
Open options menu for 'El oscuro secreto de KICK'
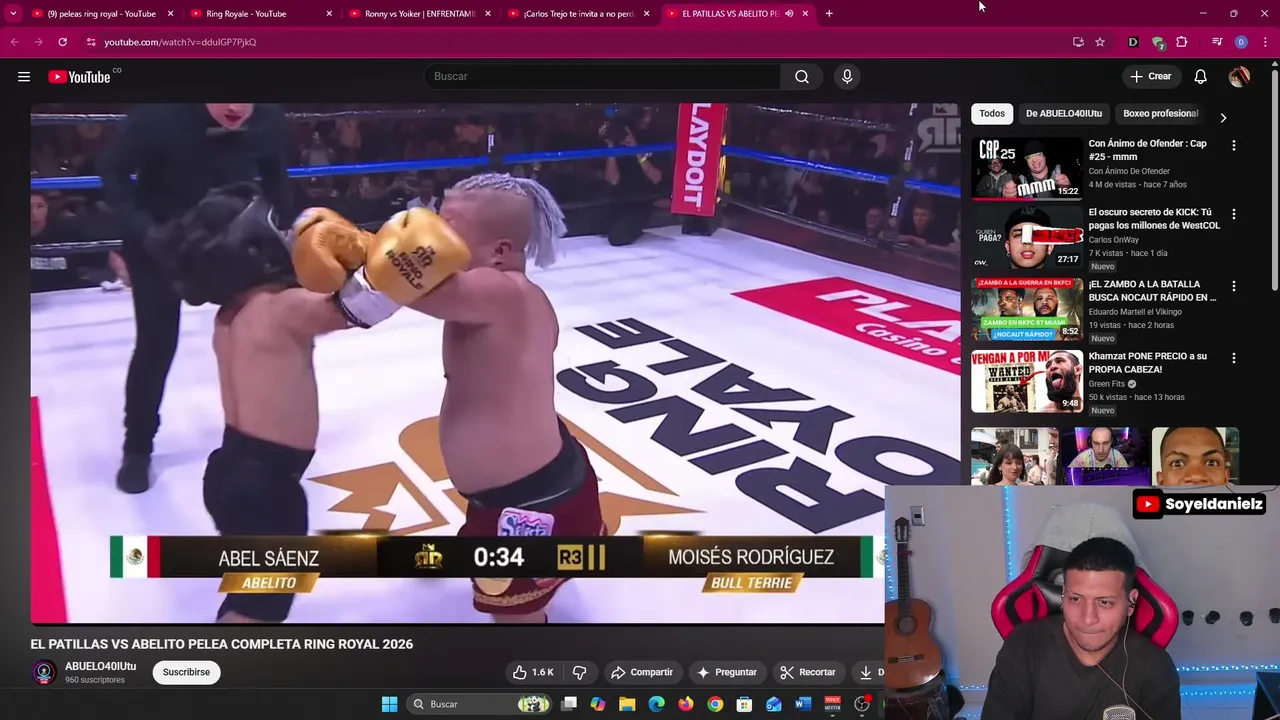[x=1234, y=214]
